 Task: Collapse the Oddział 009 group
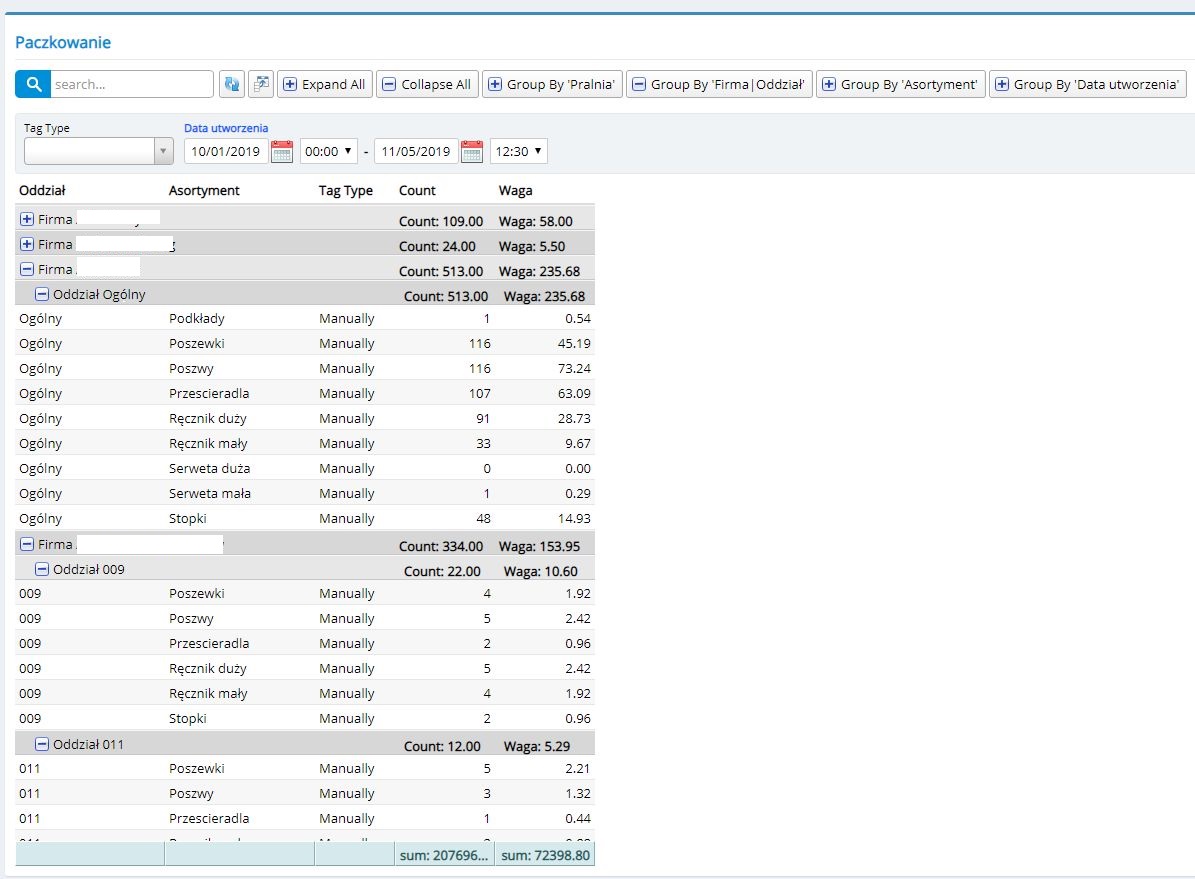43,569
